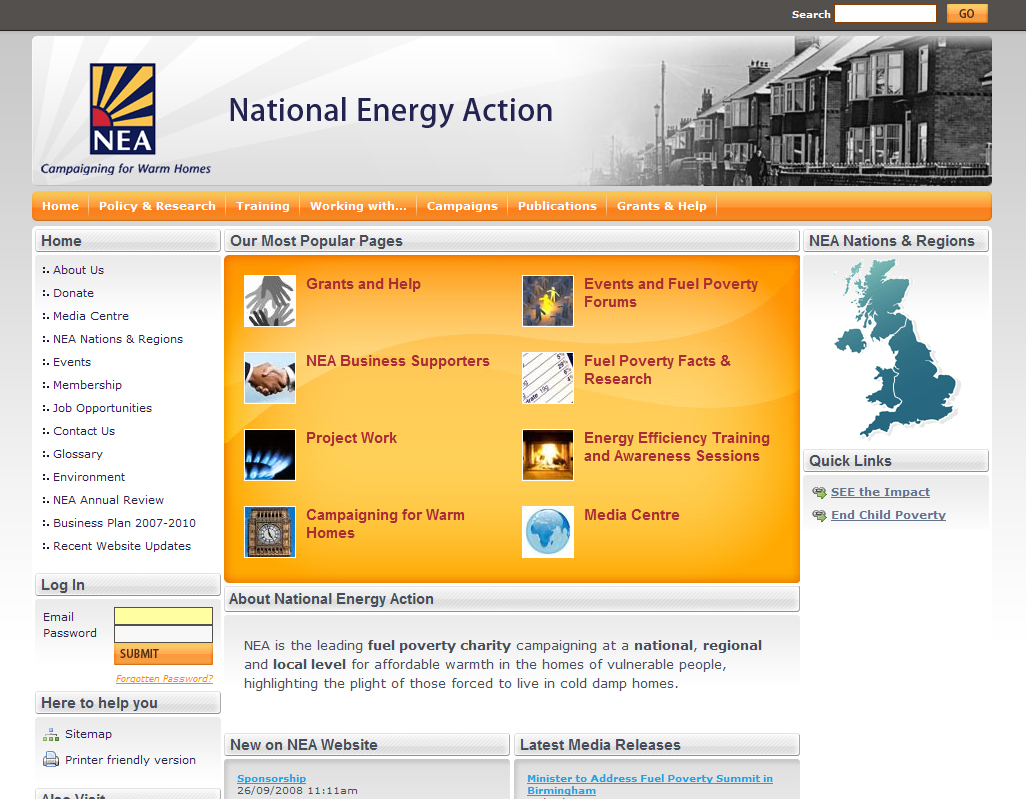Image resolution: width=1026 pixels, height=799 pixels.
Task: Open the Grants and Help hands thumbnail
Action: [x=270, y=301]
